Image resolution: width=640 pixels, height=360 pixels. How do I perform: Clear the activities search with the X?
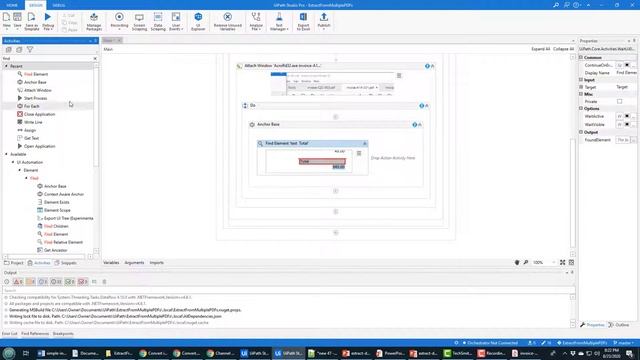click(x=95, y=58)
